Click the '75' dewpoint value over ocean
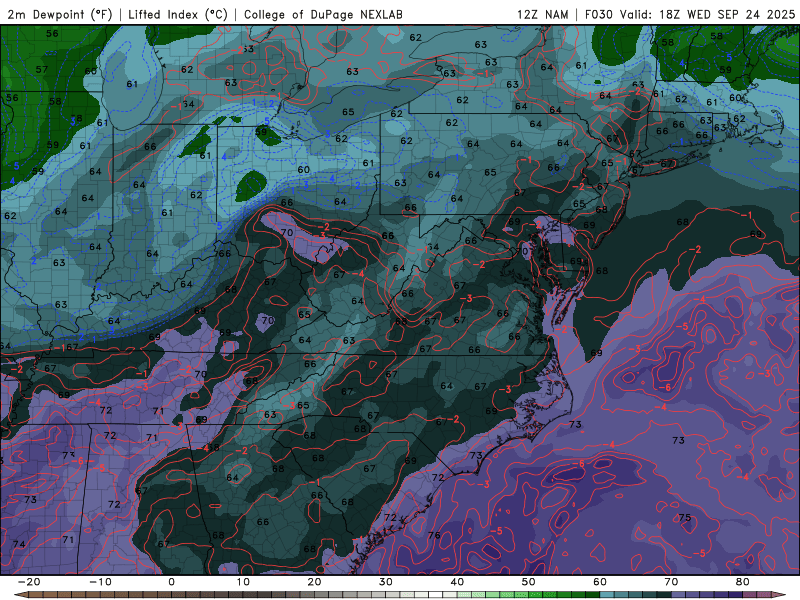This screenshot has width=800, height=600. [x=685, y=517]
